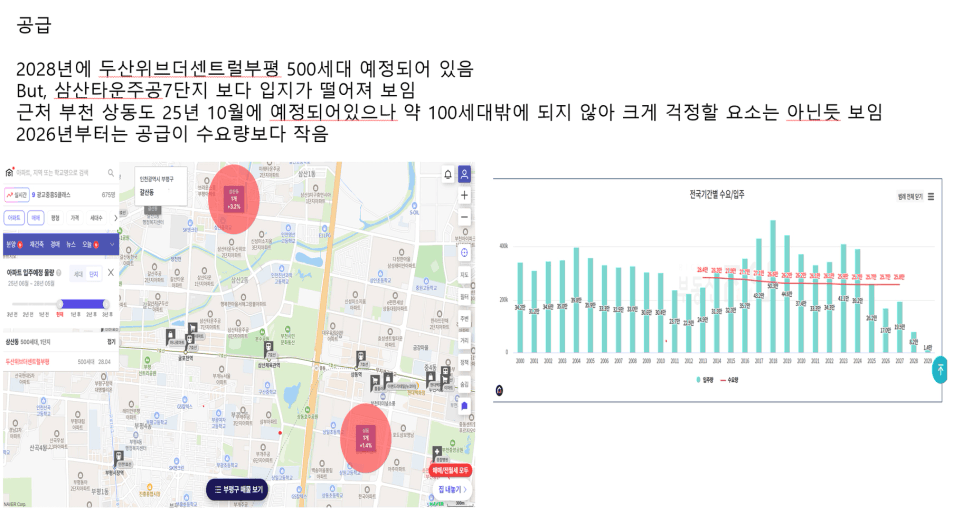953x525 pixels.
Task: Click the notification bell icon
Action: (x=448, y=175)
